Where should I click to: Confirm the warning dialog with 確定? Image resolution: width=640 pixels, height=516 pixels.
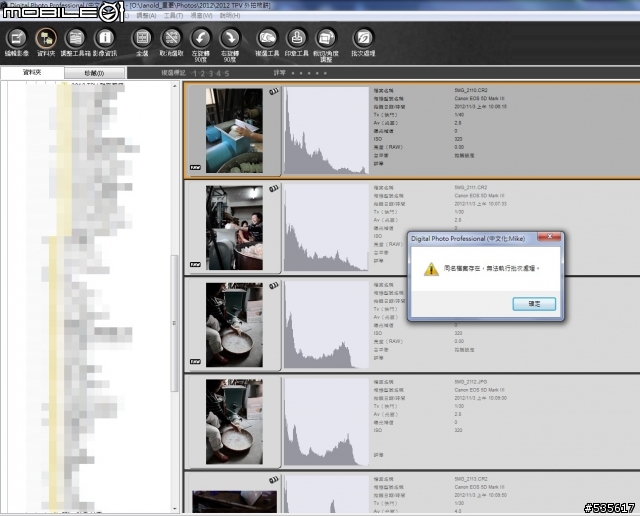[534, 304]
